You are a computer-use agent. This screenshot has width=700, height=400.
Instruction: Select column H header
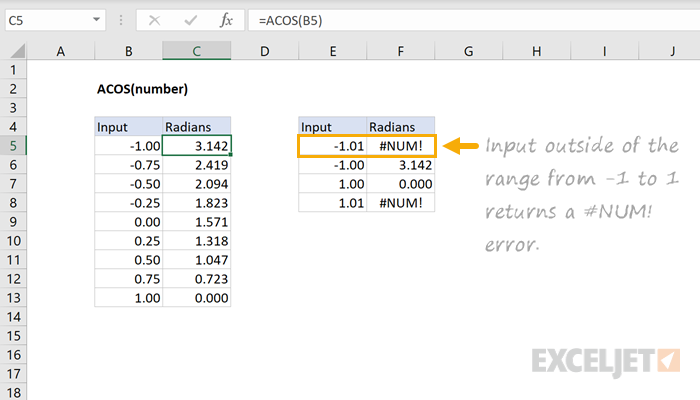point(537,51)
